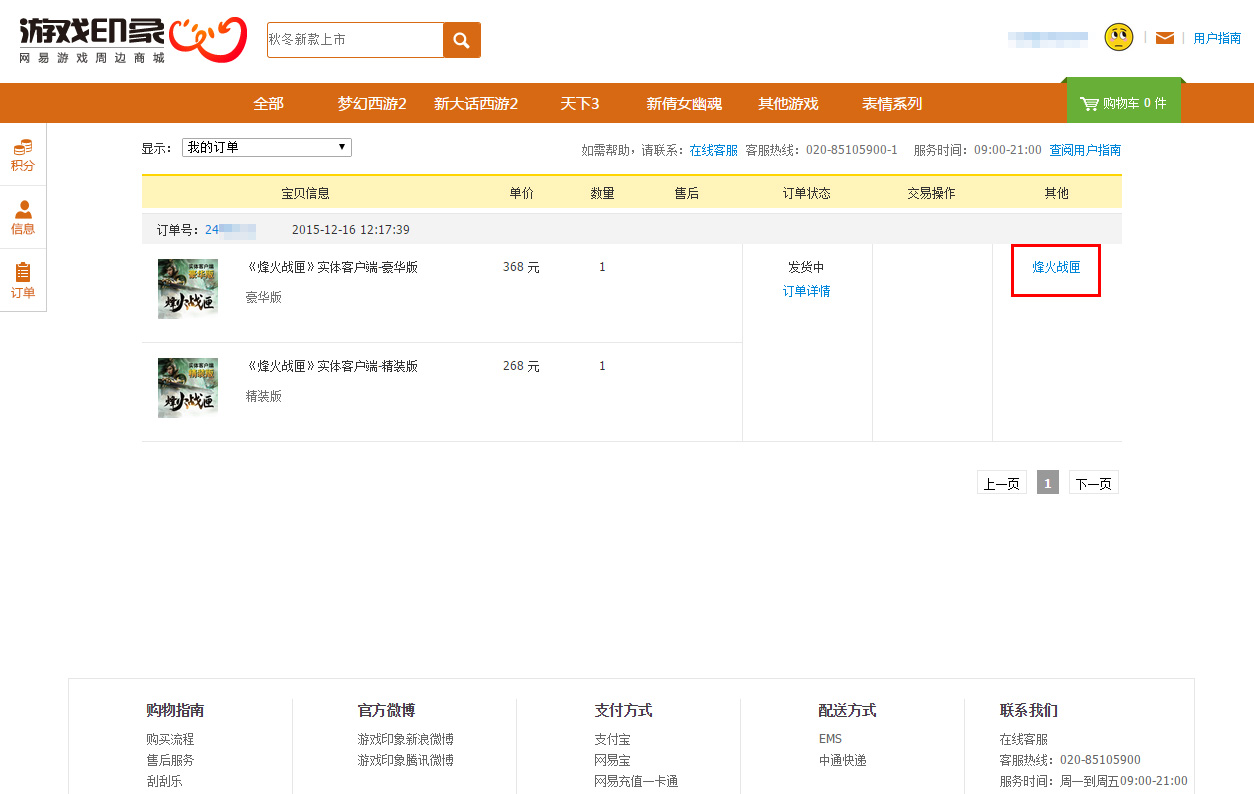
Task: Open the 游戏印象腾讯微博 footer link
Action: 406,760
